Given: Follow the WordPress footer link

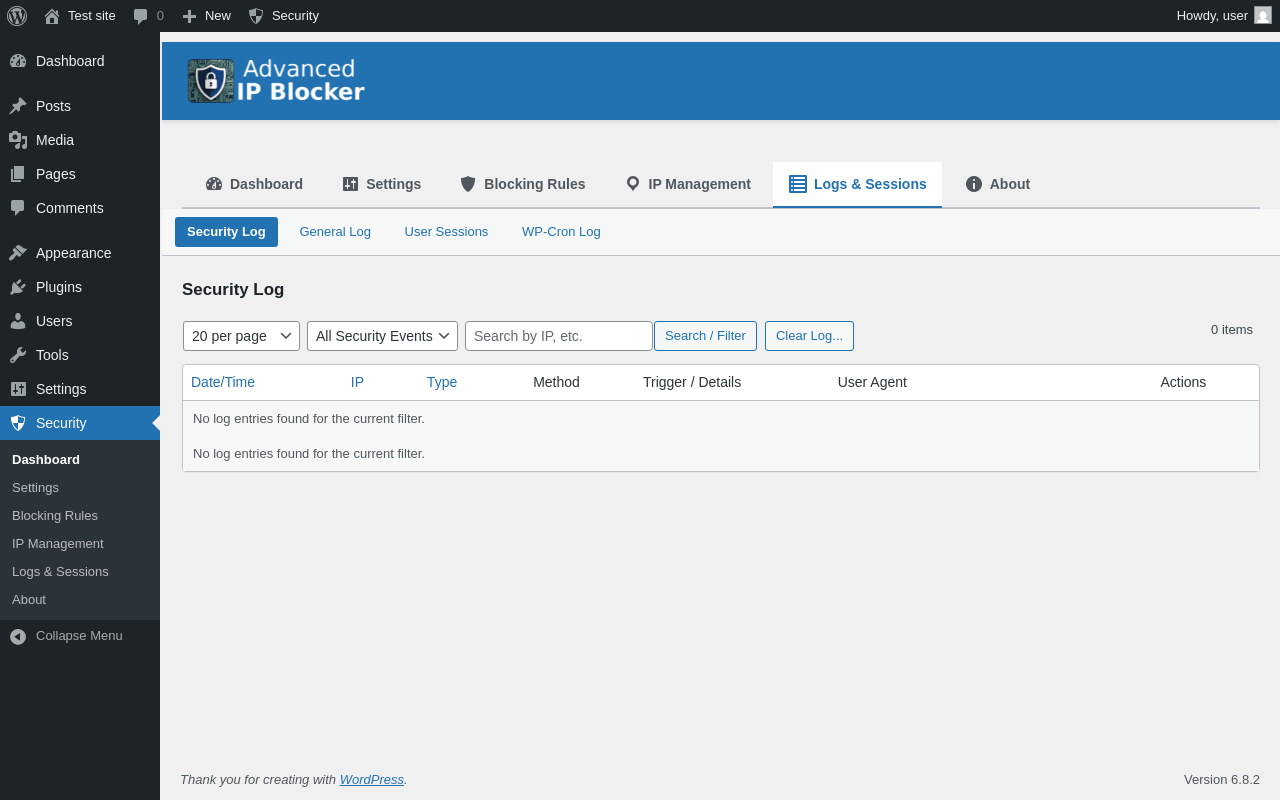Looking at the screenshot, I should pyautogui.click(x=372, y=780).
